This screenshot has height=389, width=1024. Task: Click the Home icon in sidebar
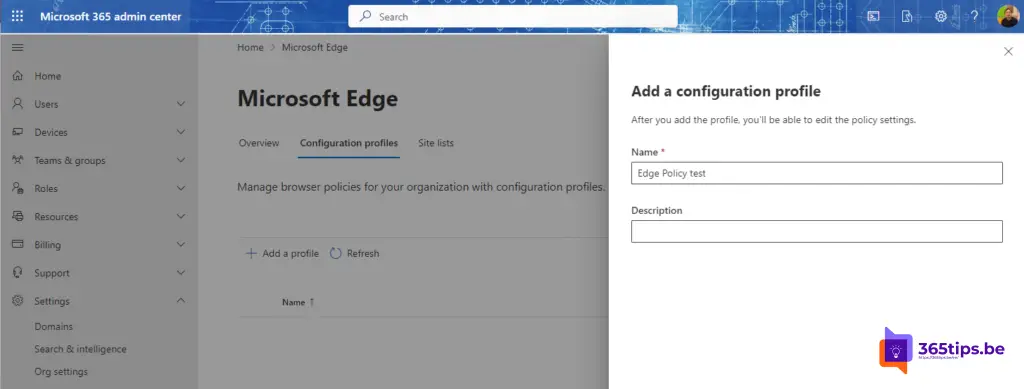18,76
